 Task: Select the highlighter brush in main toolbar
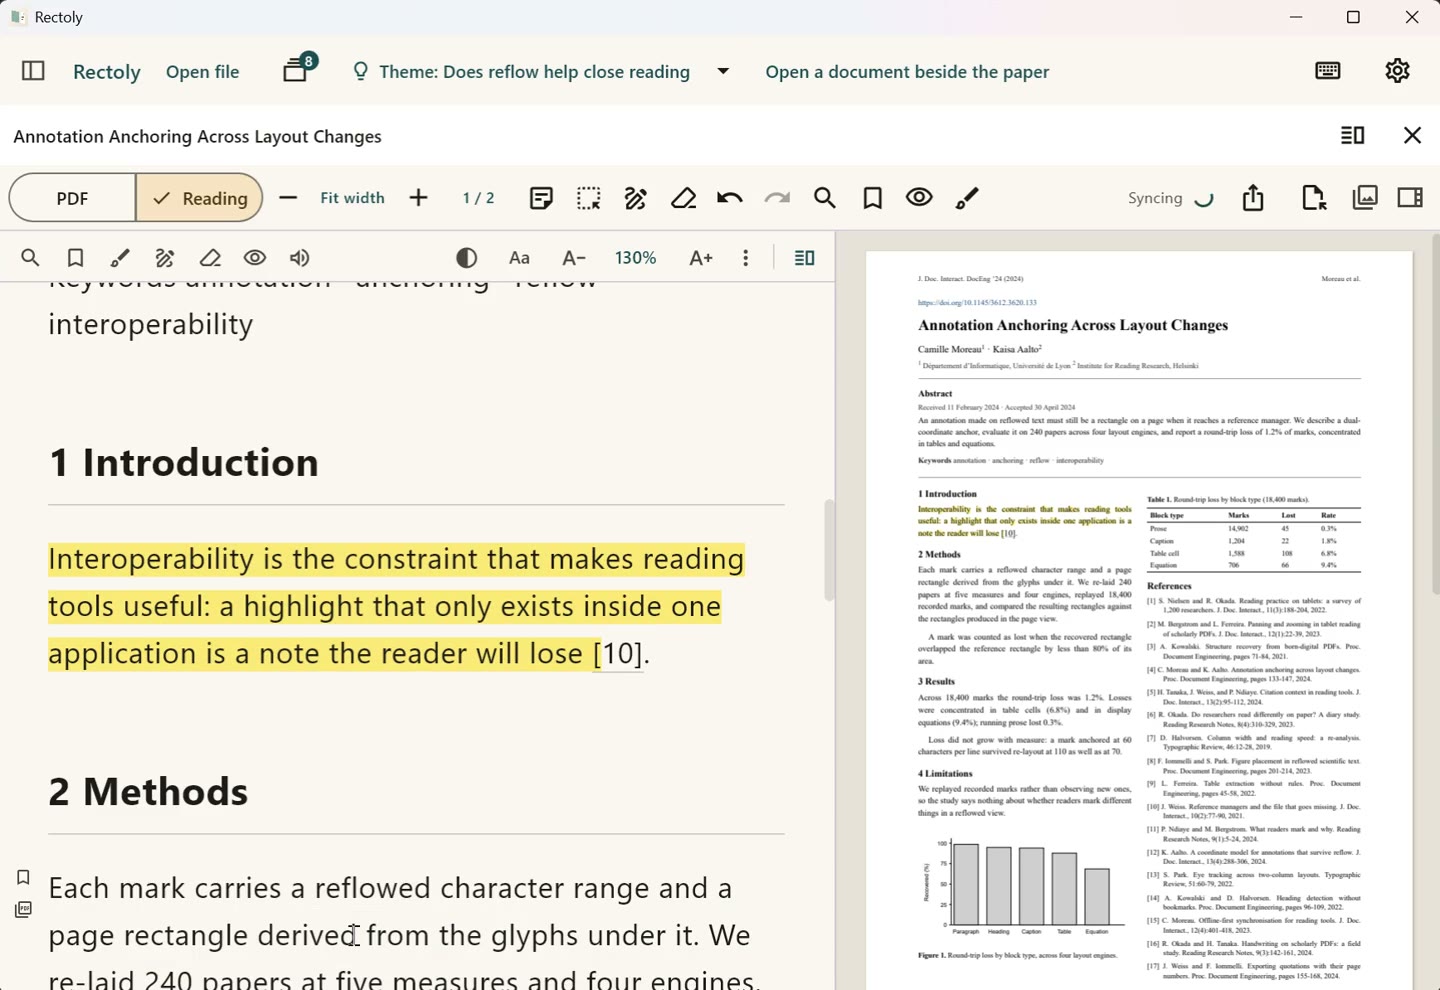point(967,198)
